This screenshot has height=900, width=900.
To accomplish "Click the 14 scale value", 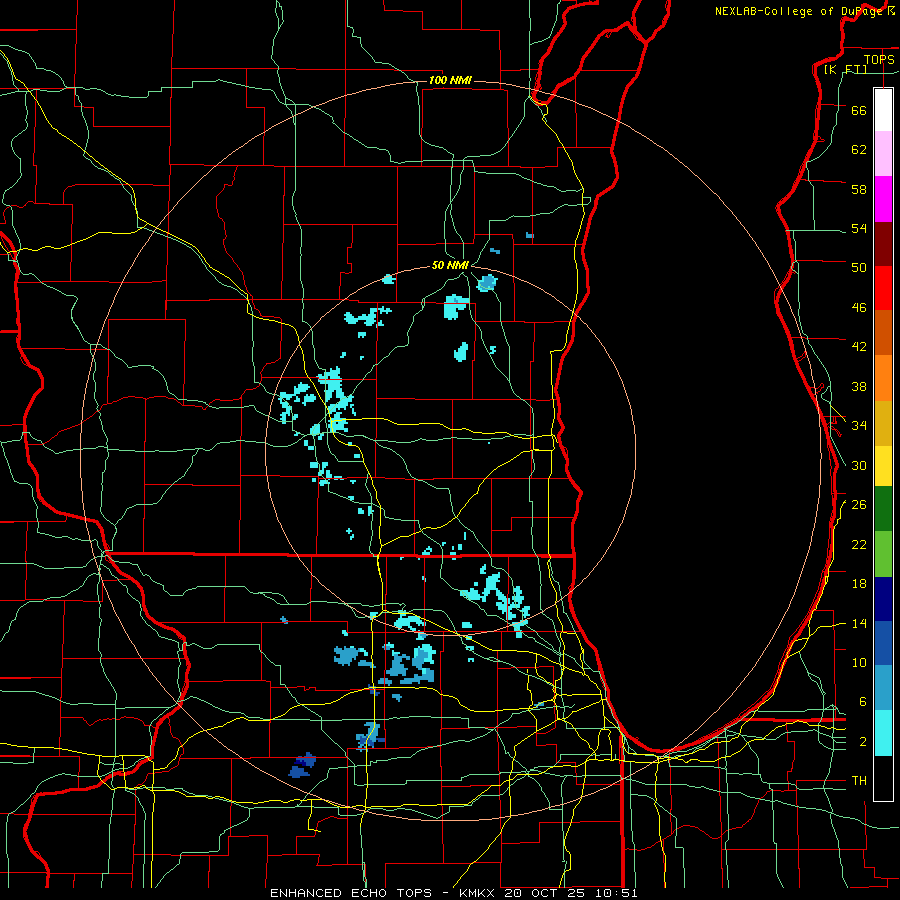I will tap(859, 623).
